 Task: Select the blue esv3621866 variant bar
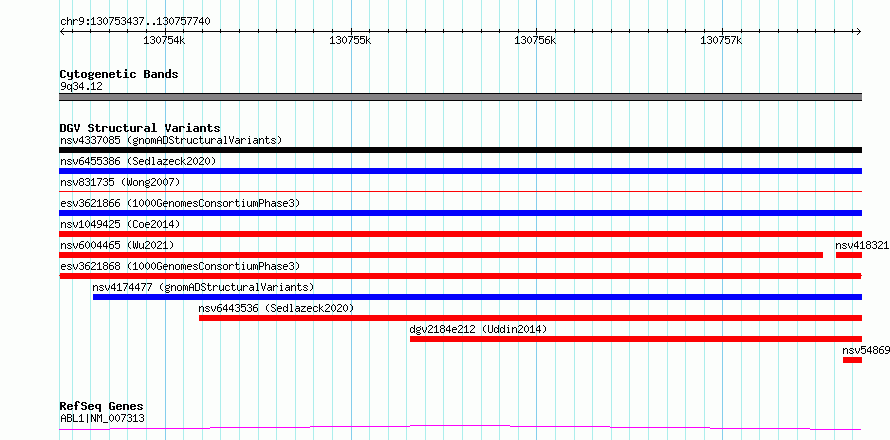click(460, 213)
